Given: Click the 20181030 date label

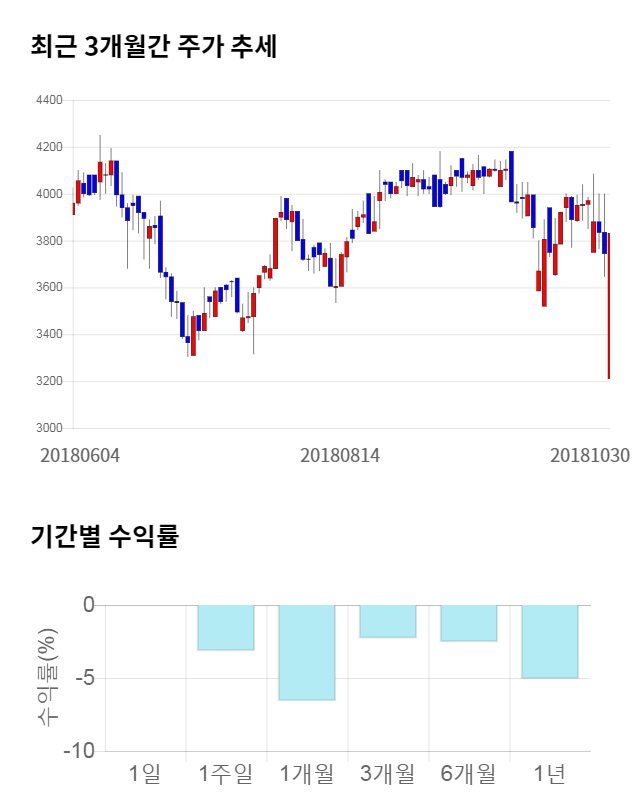Looking at the screenshot, I should [x=590, y=455].
